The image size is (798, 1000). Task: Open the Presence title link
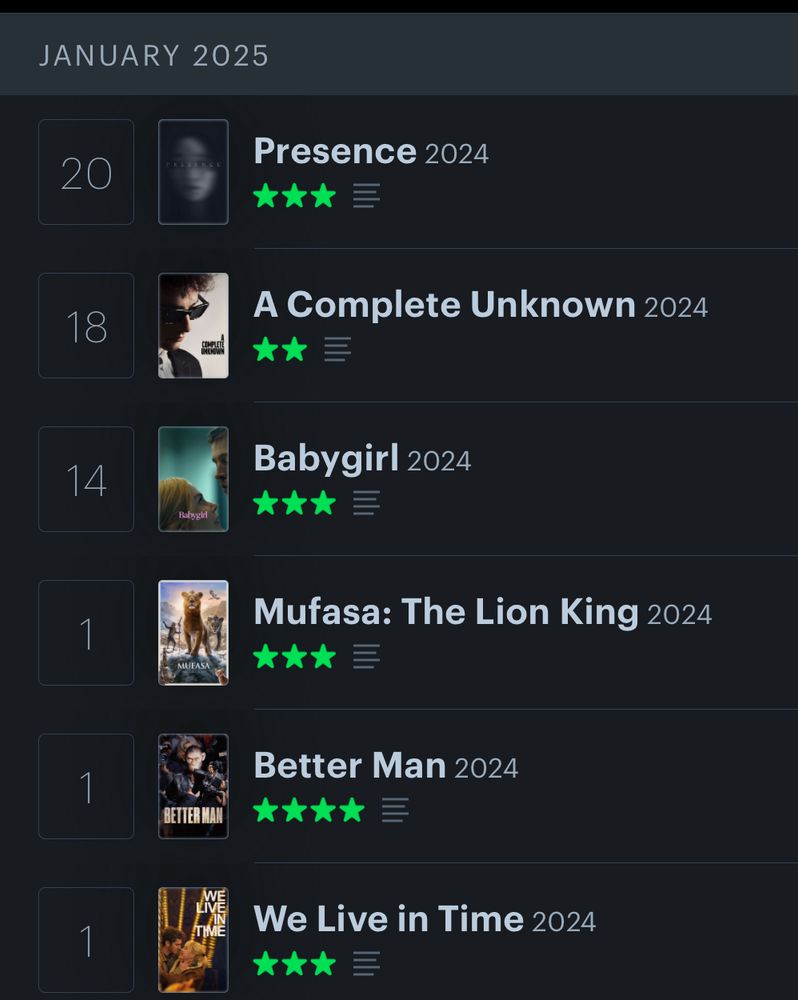pyautogui.click(x=335, y=151)
